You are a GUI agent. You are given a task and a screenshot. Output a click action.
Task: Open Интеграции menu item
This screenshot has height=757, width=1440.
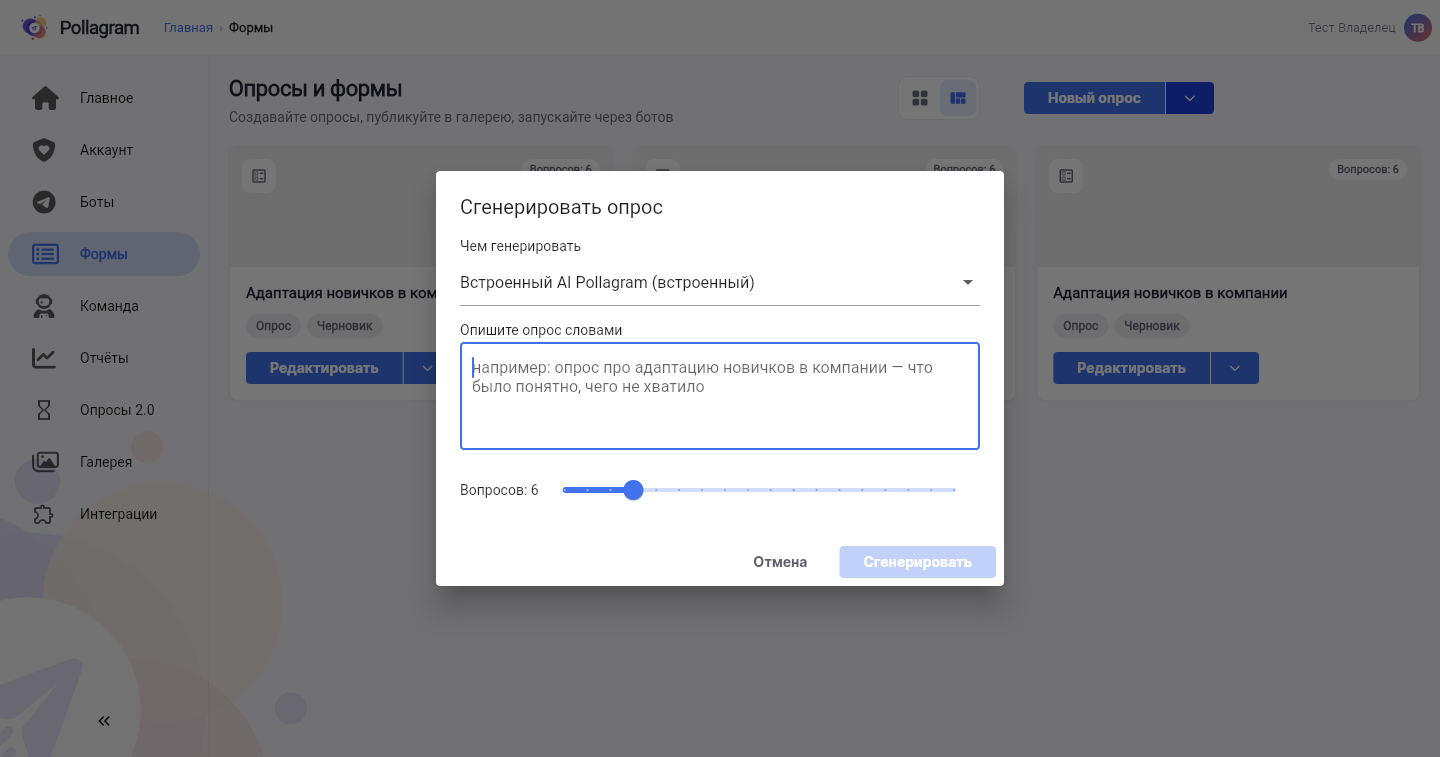click(x=104, y=514)
